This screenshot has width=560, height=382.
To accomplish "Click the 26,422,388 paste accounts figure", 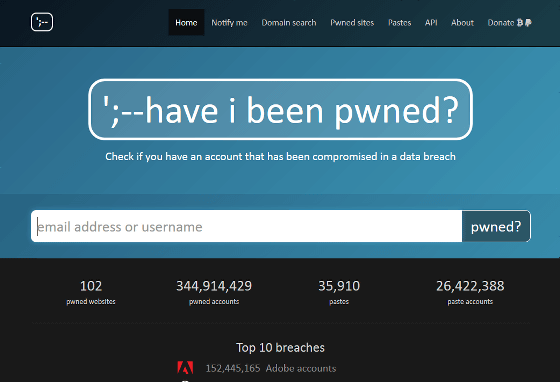I will click(x=470, y=286).
